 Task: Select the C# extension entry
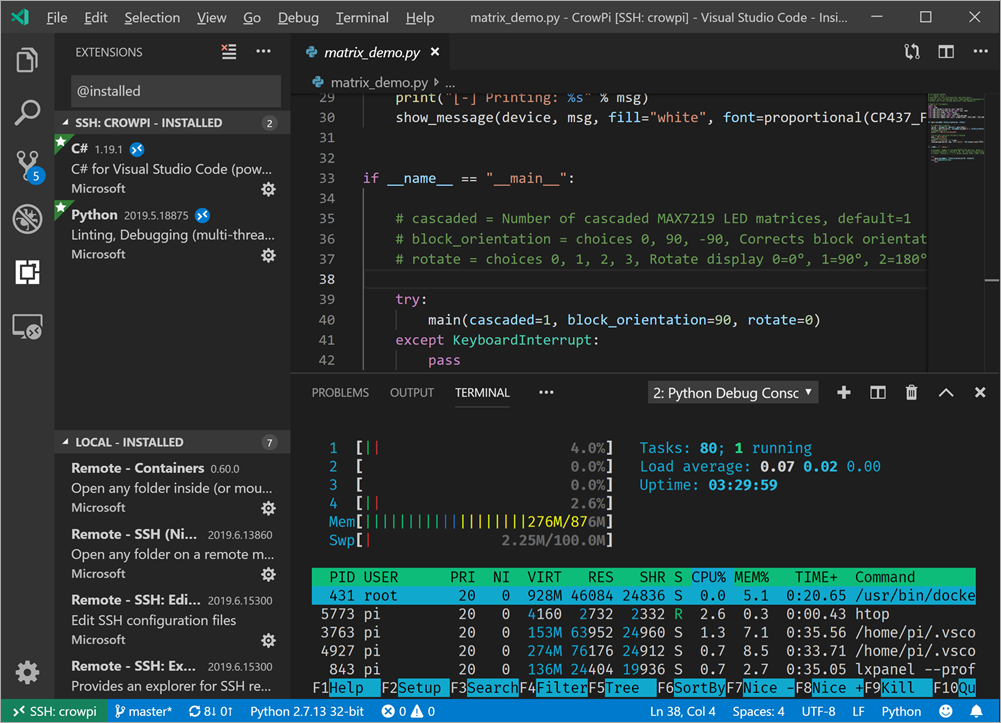172,168
